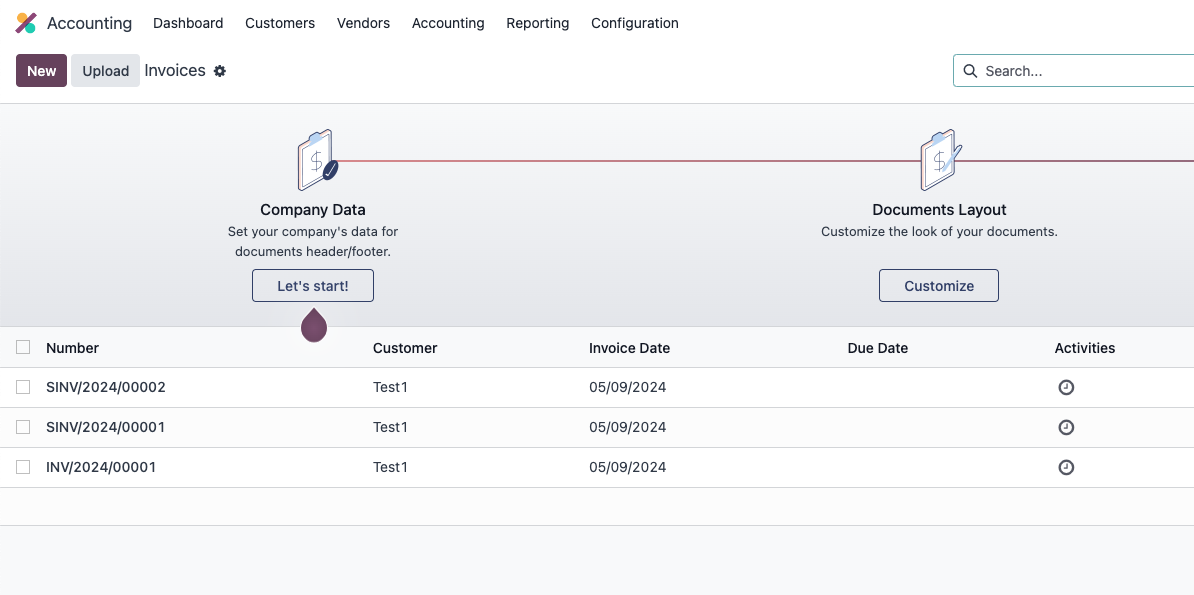The height and width of the screenshot is (595, 1194).
Task: Open the Configuration dropdown menu
Action: point(635,23)
